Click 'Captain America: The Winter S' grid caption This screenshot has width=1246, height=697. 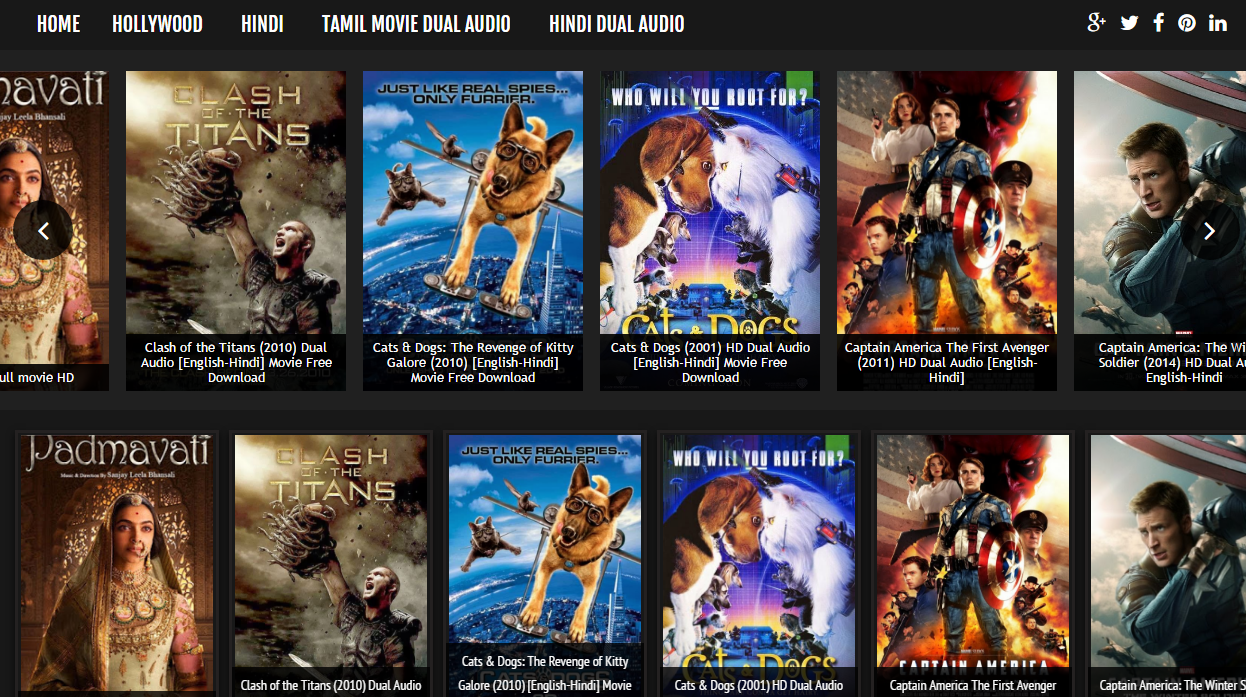pos(1172,685)
